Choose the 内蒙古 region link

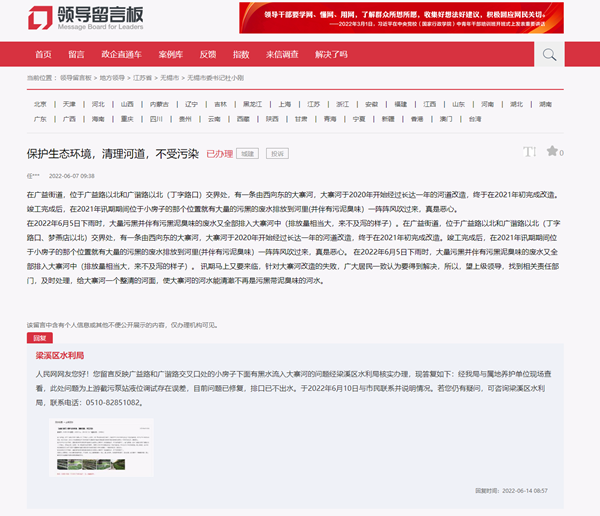coord(158,103)
